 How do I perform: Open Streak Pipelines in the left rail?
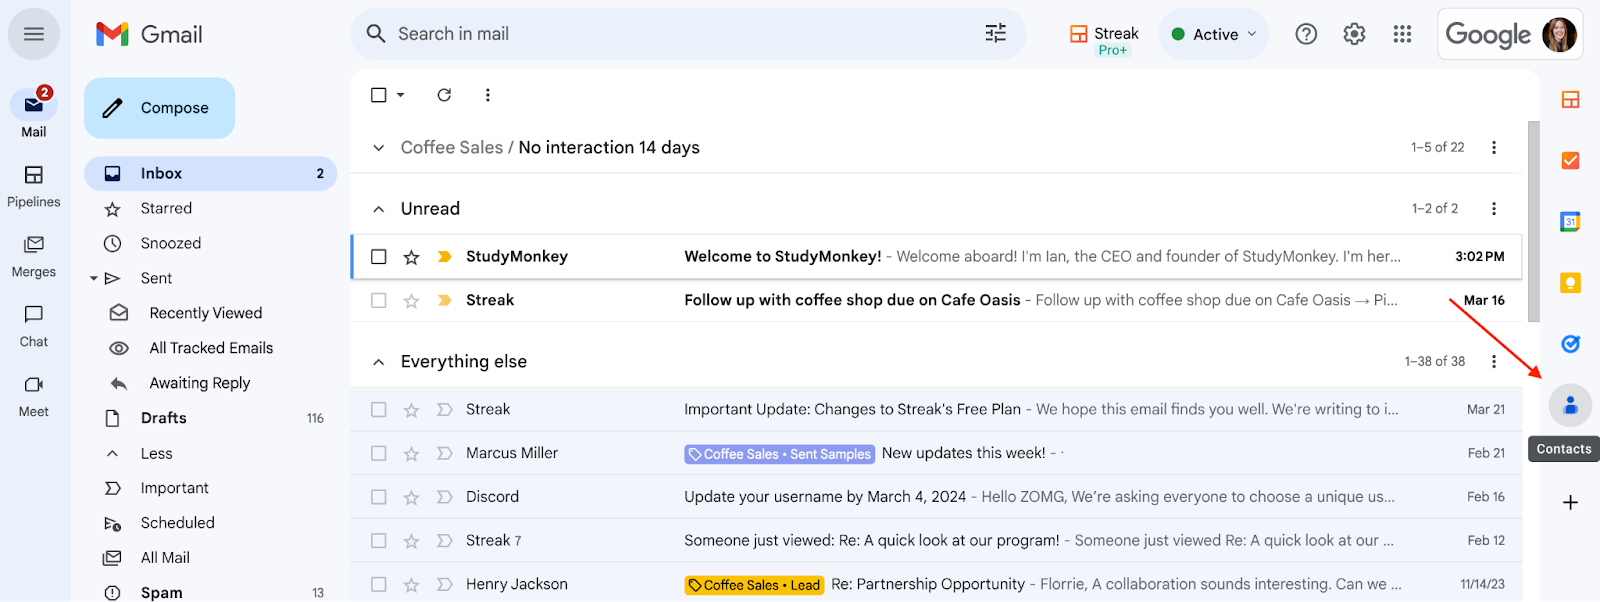(34, 186)
